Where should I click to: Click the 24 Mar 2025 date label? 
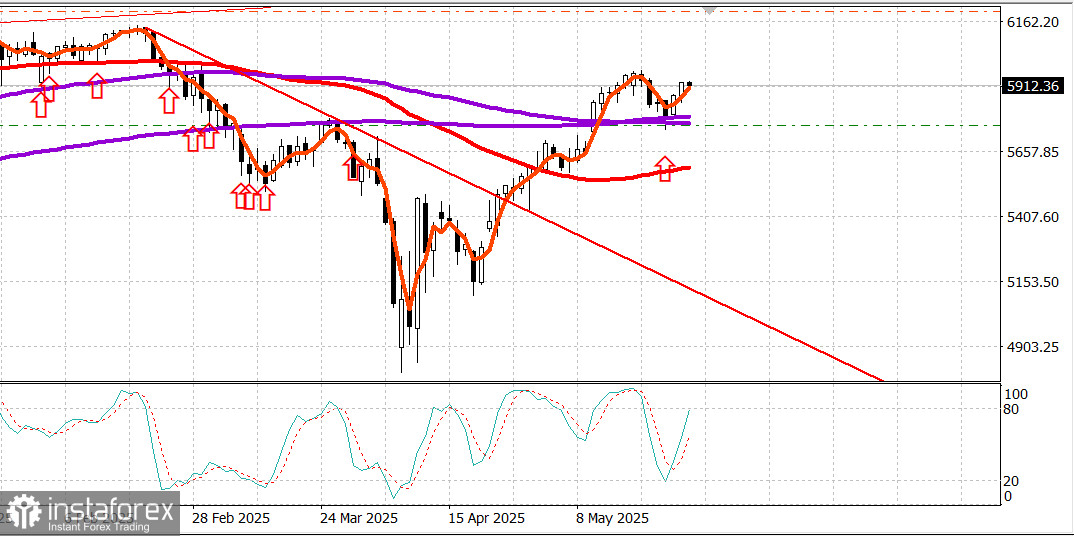click(360, 518)
